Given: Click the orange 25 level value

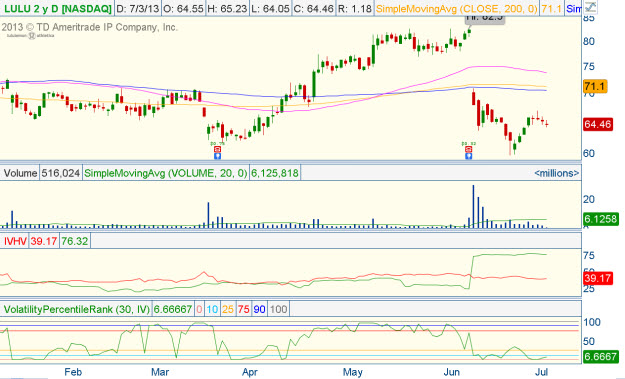Looking at the screenshot, I should coord(228,309).
